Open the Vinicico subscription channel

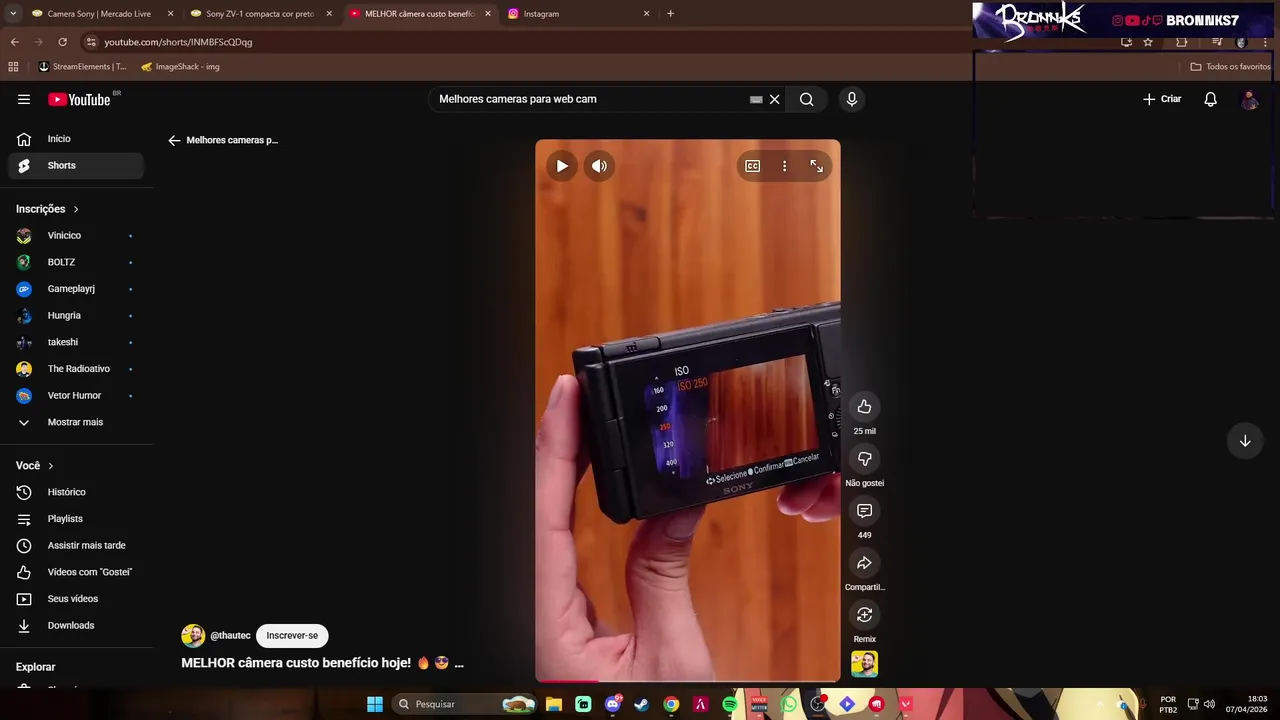(76, 235)
